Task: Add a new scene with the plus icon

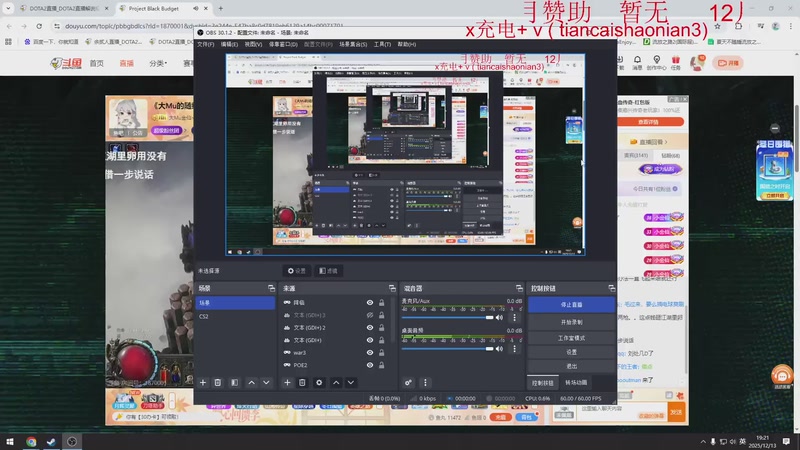Action: [x=203, y=383]
